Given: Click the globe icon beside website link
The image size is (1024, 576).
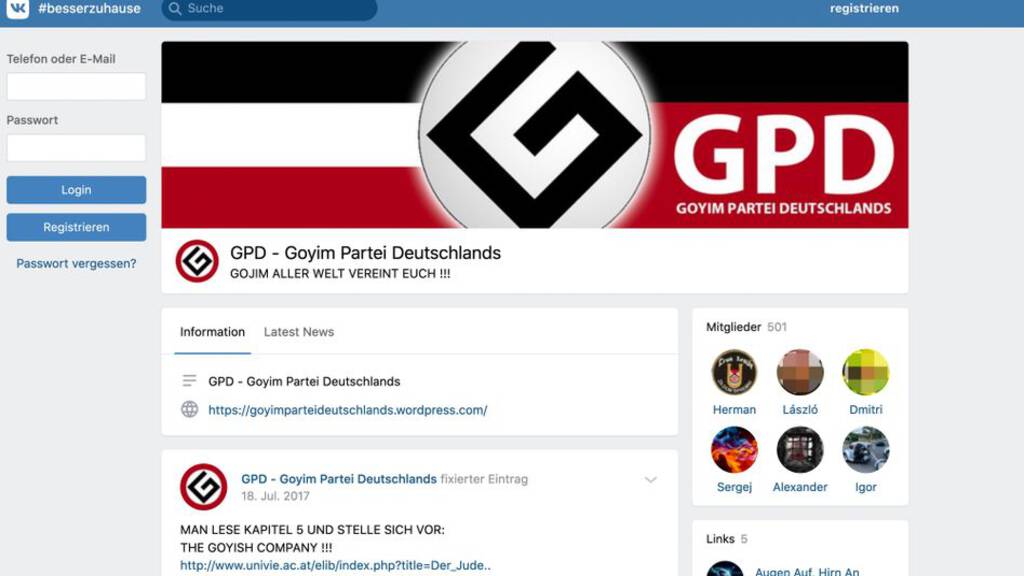Looking at the screenshot, I should 189,409.
